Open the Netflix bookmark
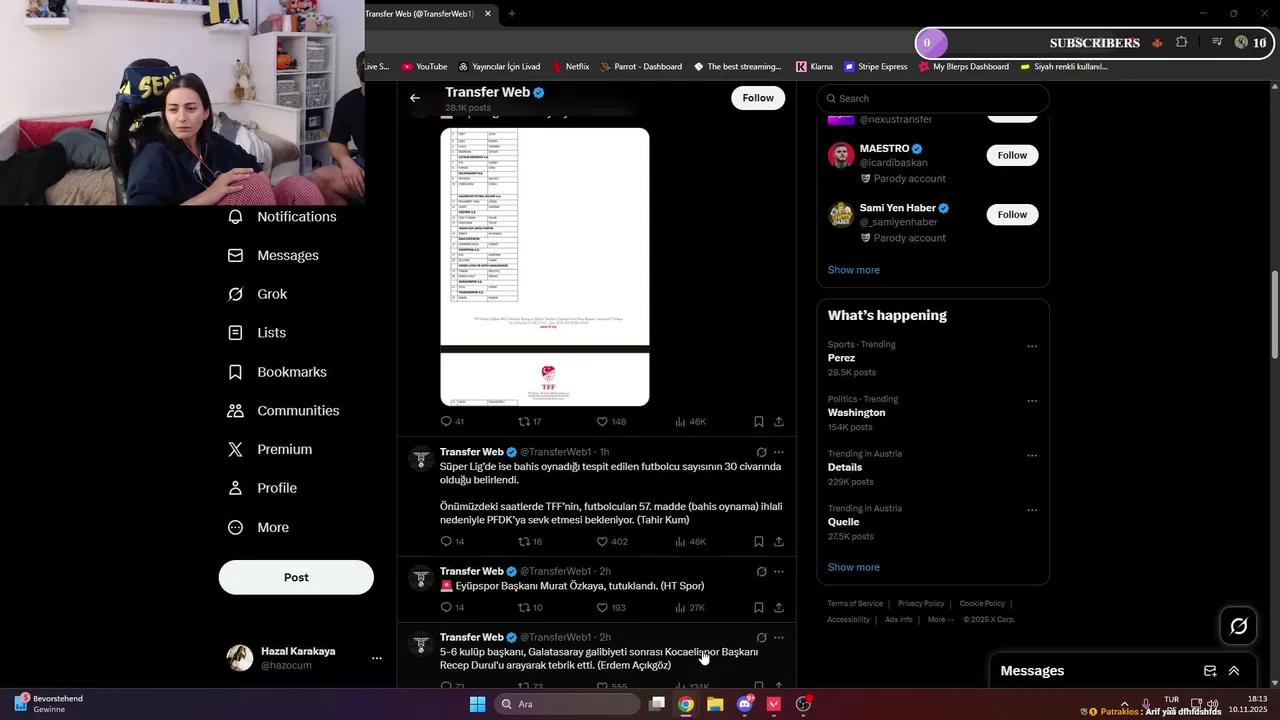 point(571,67)
